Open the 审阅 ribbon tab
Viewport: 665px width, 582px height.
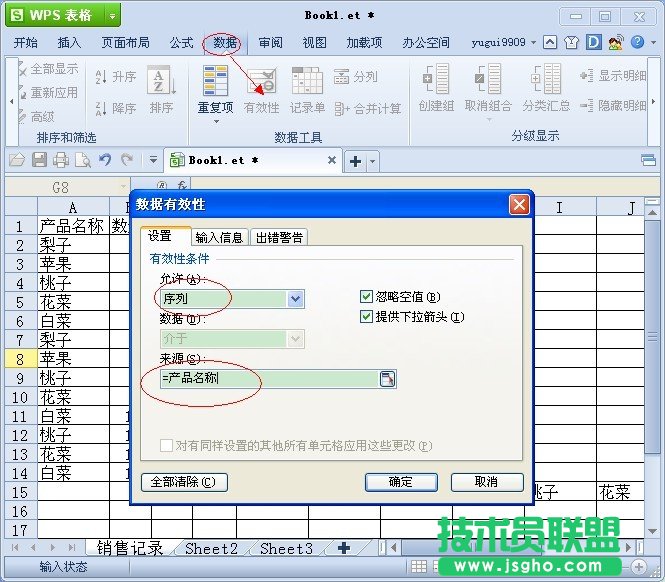click(270, 42)
